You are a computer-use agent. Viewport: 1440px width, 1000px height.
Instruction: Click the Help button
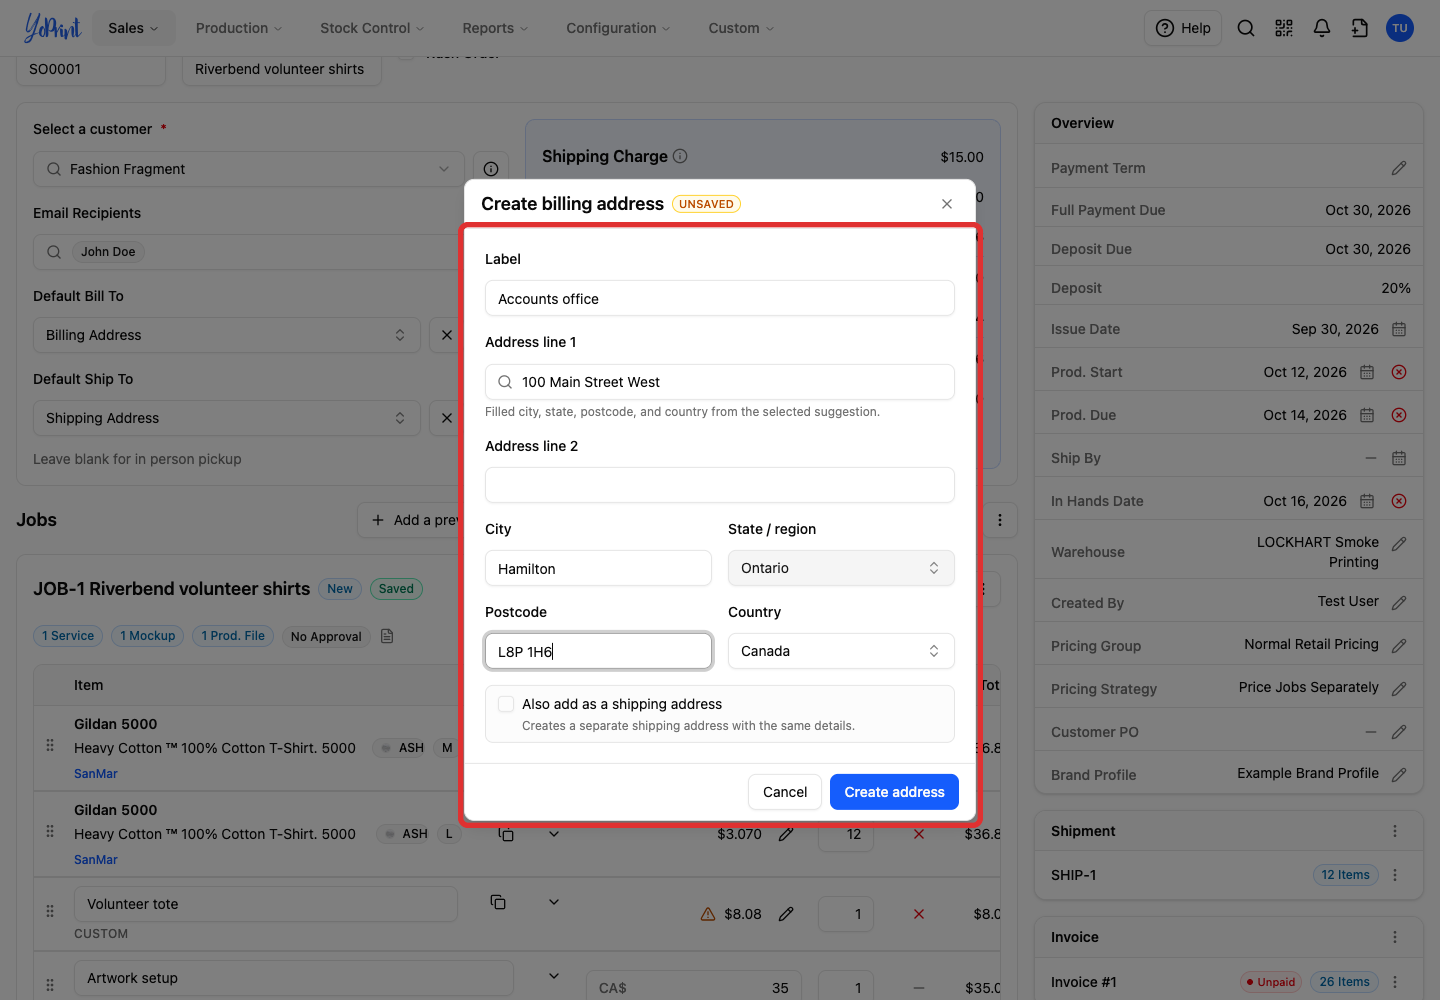pyautogui.click(x=1183, y=28)
